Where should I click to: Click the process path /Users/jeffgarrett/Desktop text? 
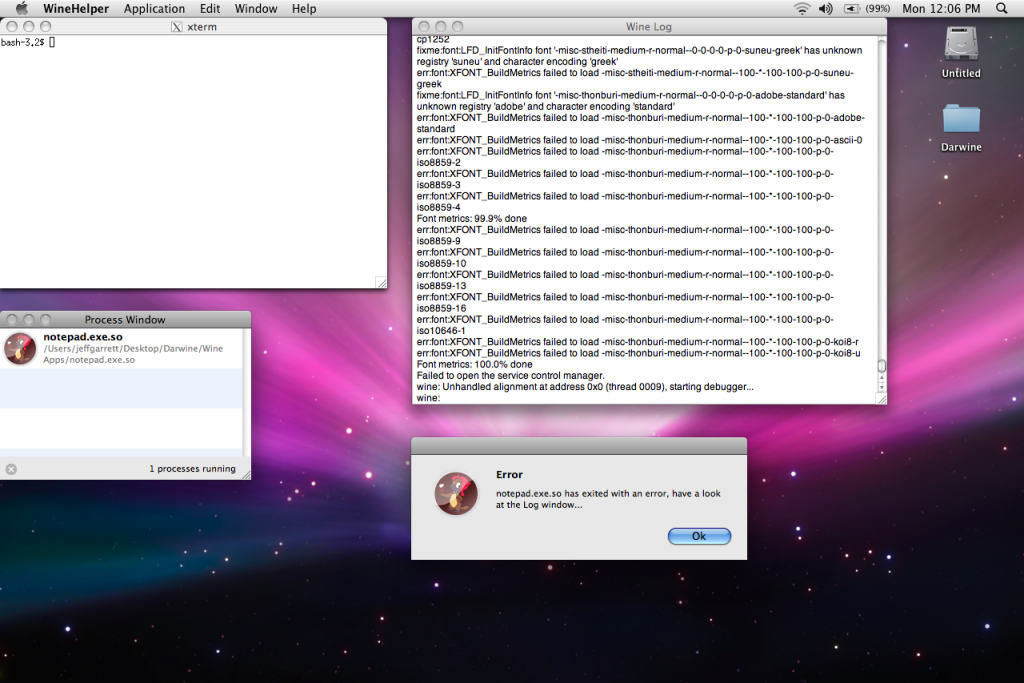click(133, 354)
